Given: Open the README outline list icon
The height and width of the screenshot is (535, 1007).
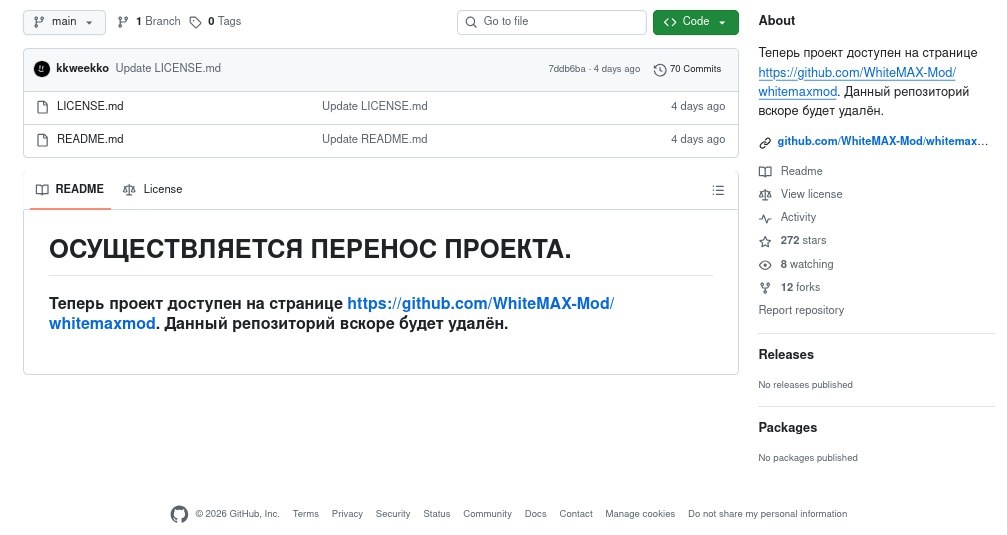Looking at the screenshot, I should 718,190.
